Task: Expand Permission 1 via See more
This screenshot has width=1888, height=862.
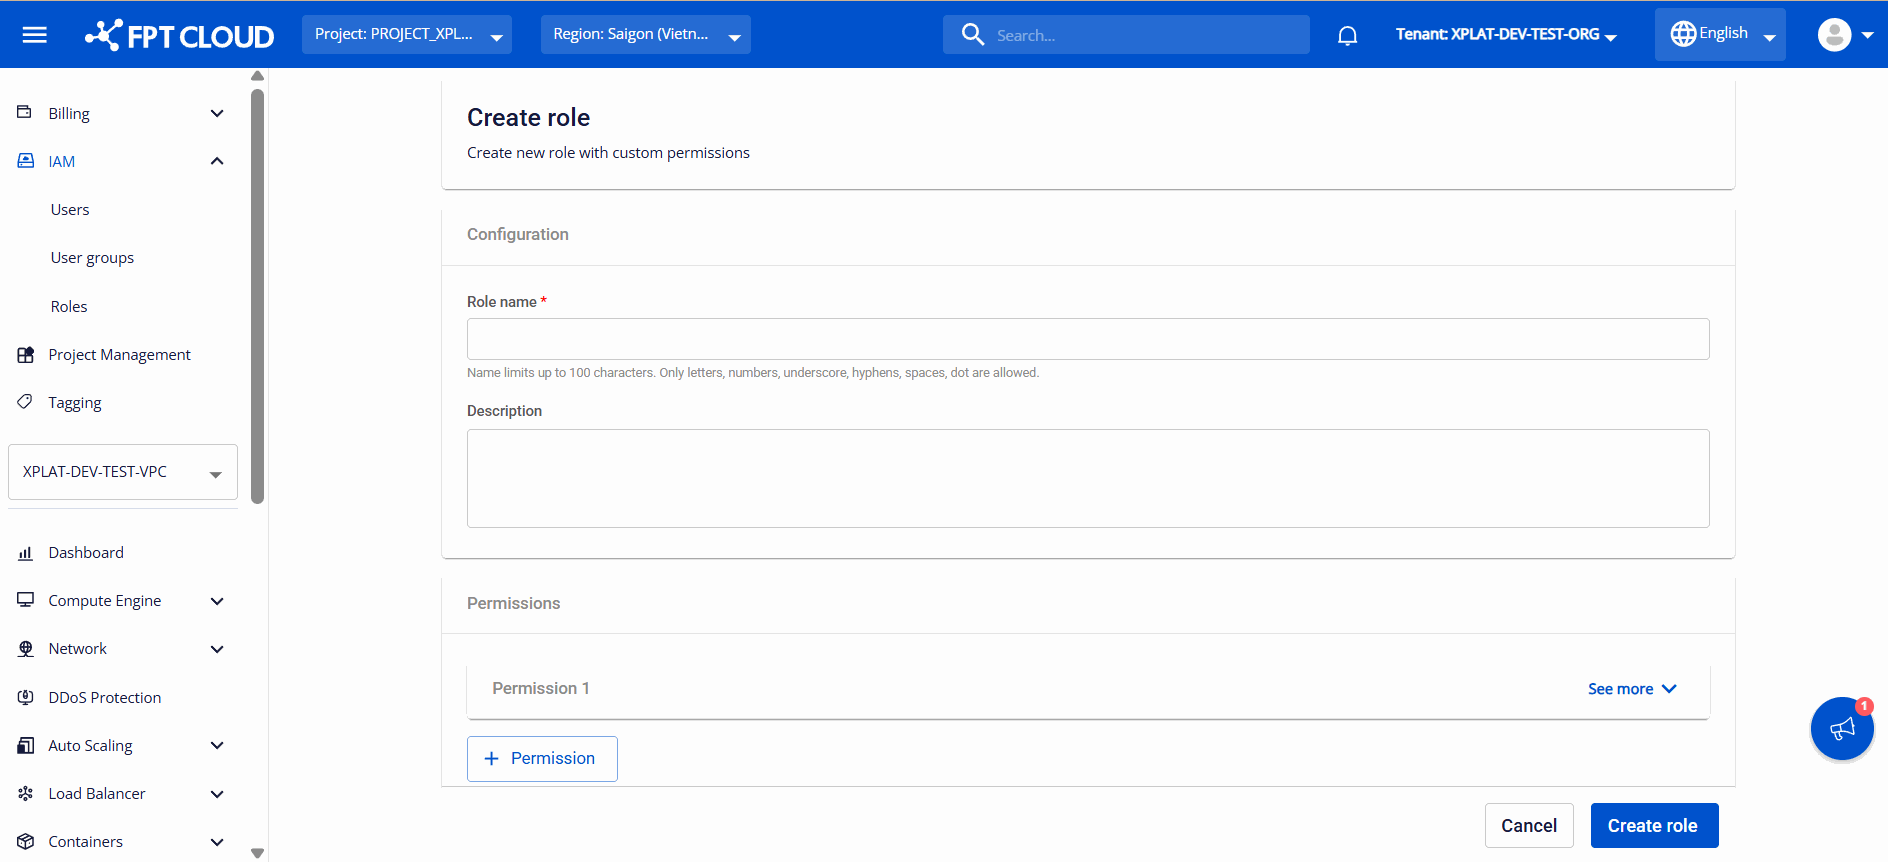Action: [x=1632, y=689]
